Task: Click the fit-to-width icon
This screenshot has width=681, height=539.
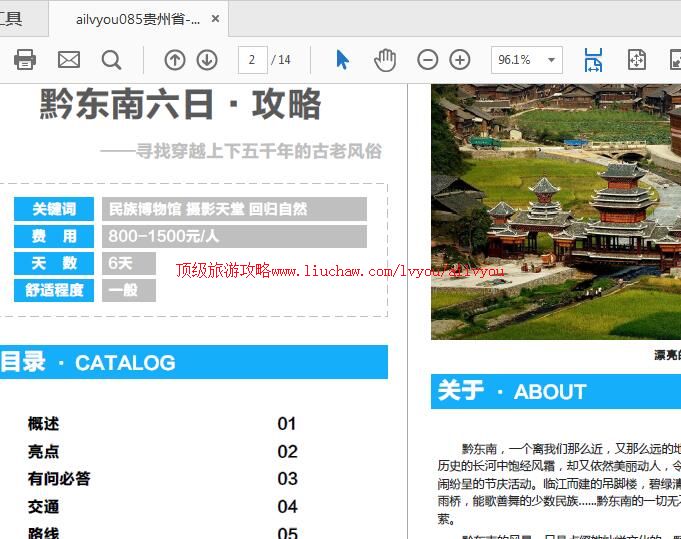Action: tap(593, 60)
